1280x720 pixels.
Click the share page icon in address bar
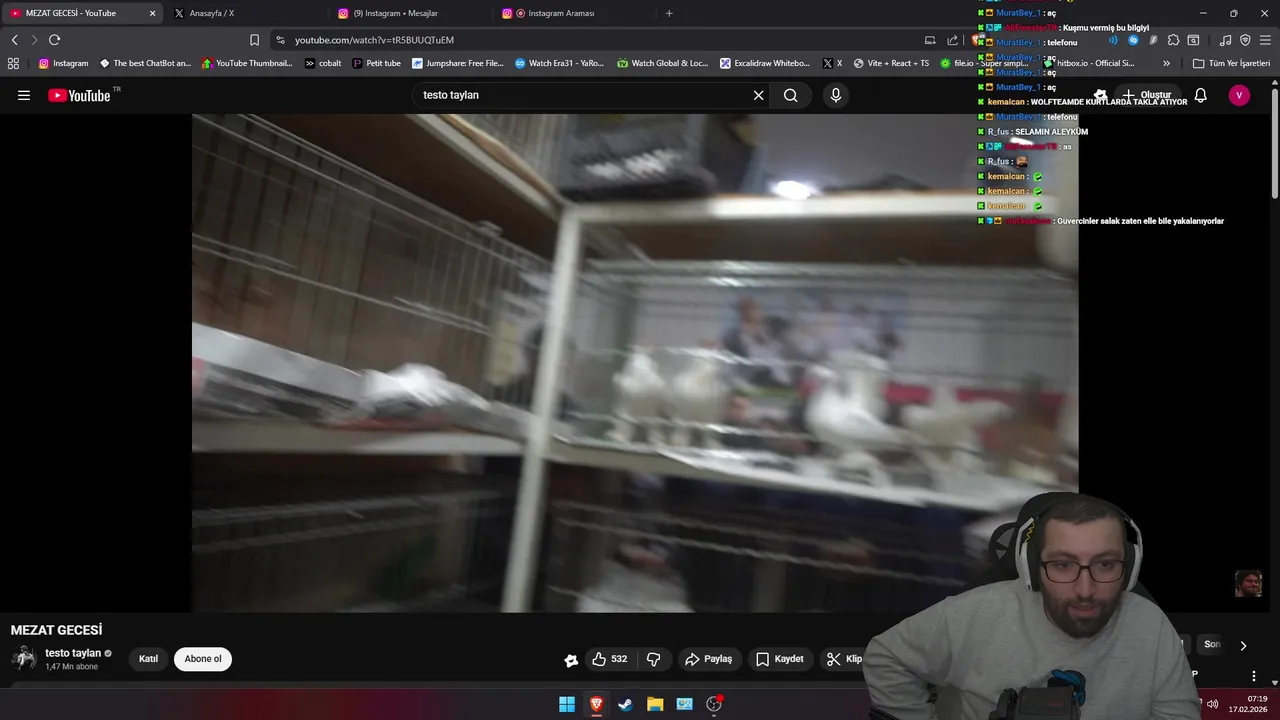coord(953,40)
